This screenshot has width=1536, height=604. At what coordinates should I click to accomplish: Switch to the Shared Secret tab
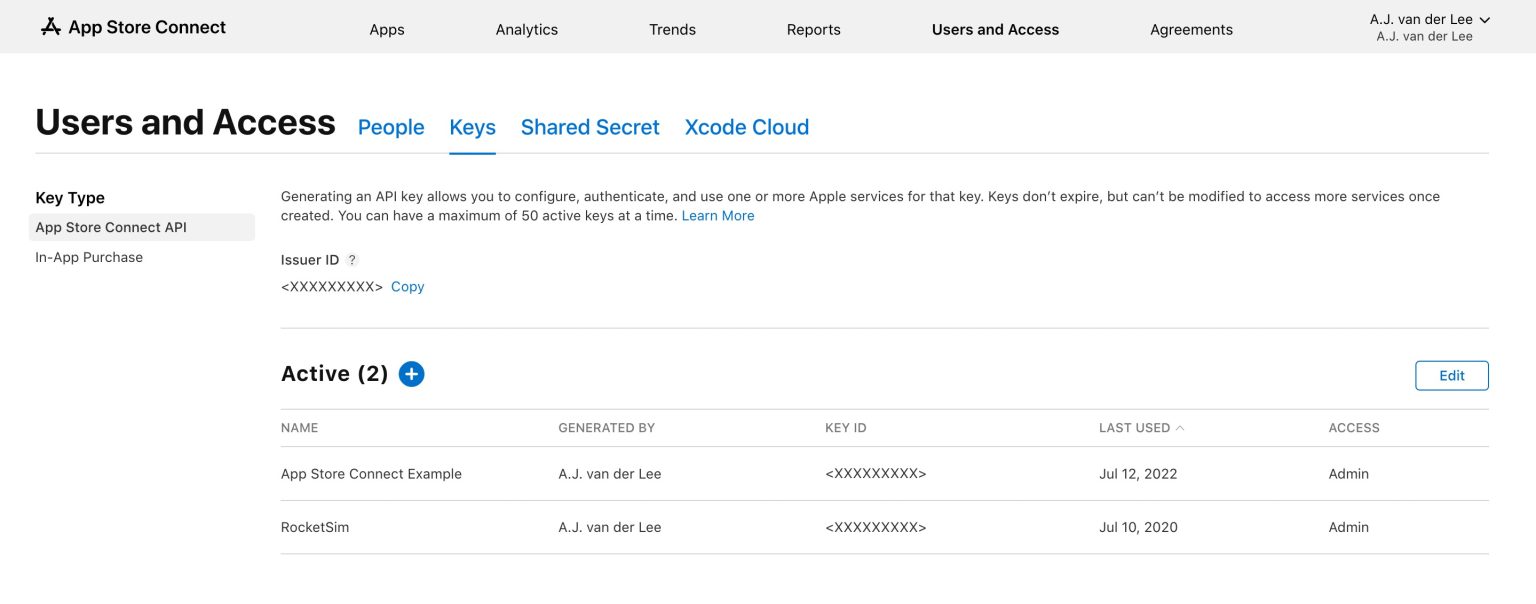tap(590, 127)
